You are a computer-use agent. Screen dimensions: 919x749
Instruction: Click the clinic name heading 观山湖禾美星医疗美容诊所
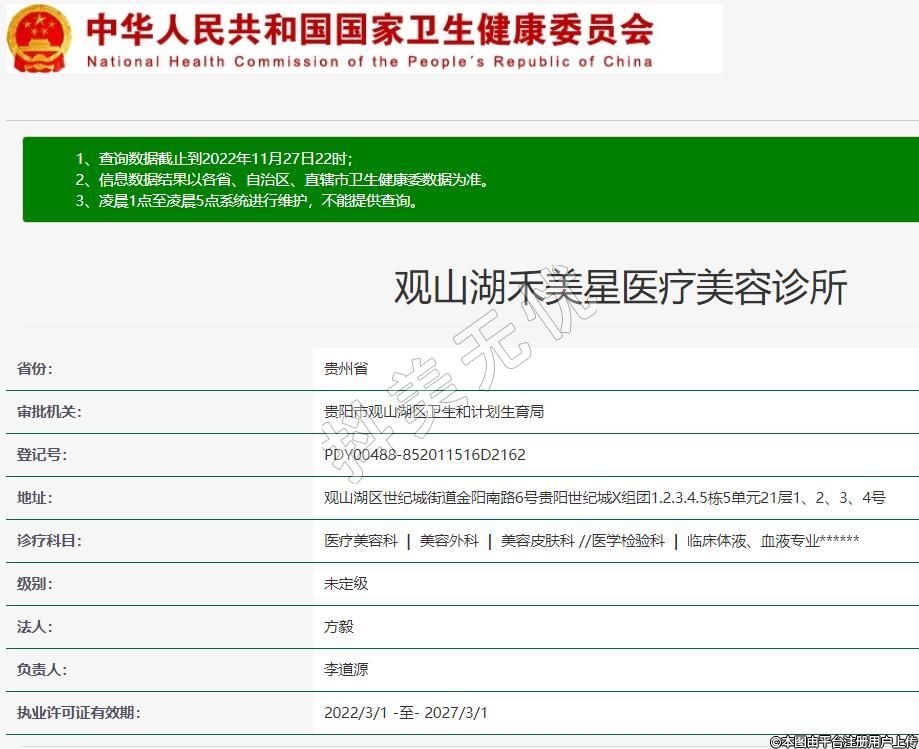pyautogui.click(x=620, y=287)
